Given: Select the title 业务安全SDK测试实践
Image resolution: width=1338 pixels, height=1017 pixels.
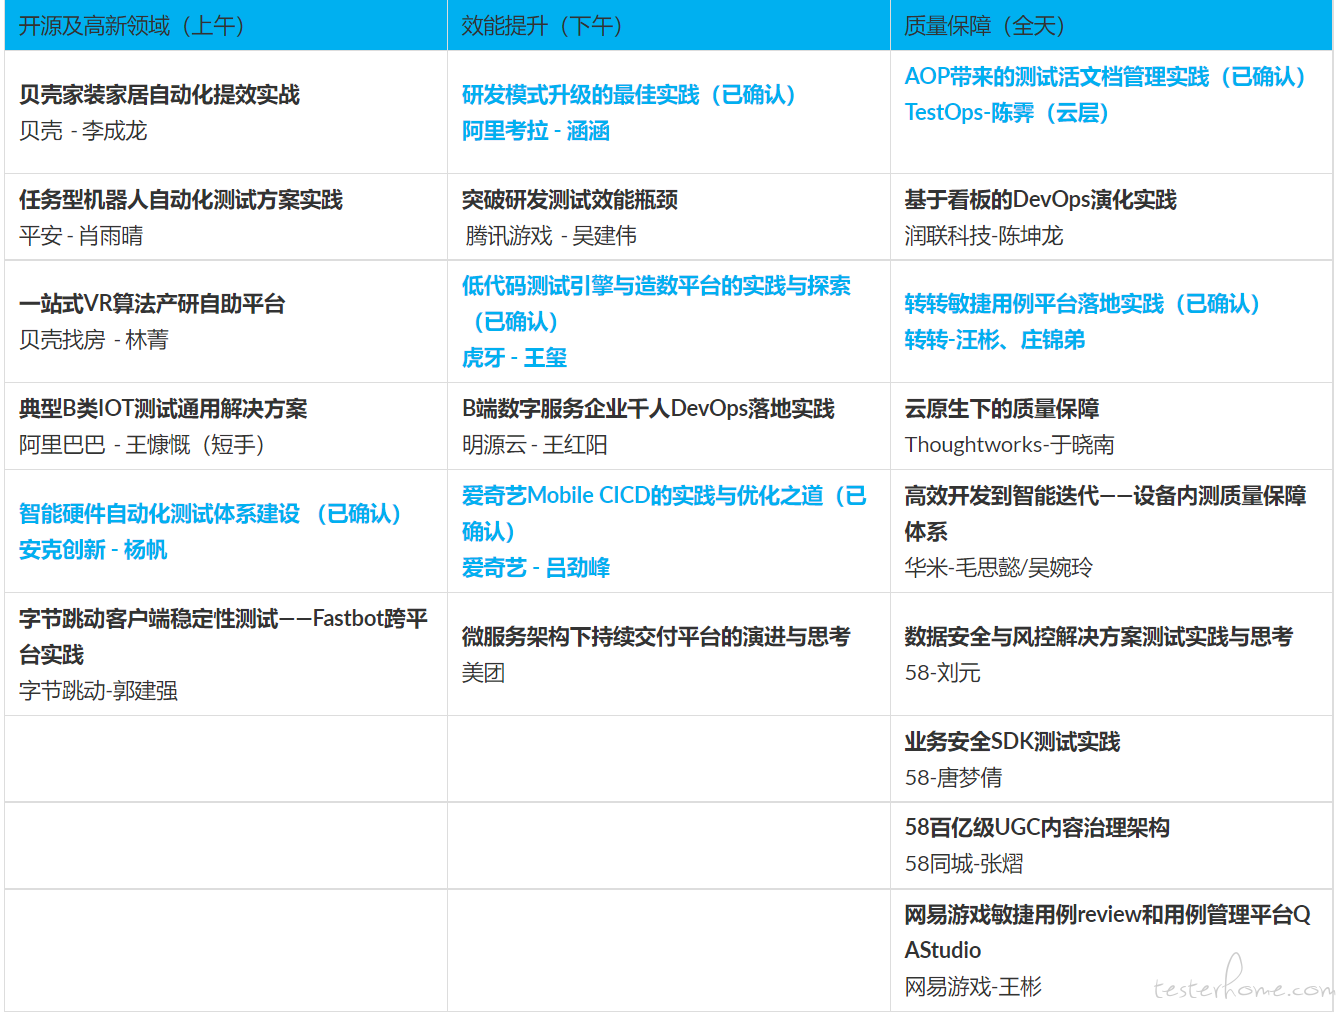Looking at the screenshot, I should 1012,742.
